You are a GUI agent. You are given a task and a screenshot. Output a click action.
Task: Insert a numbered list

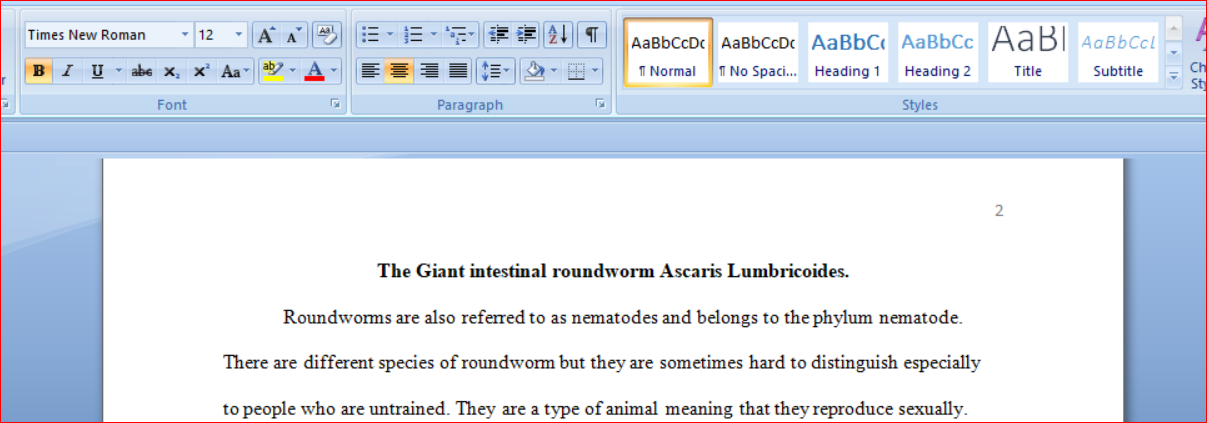pyautogui.click(x=413, y=35)
